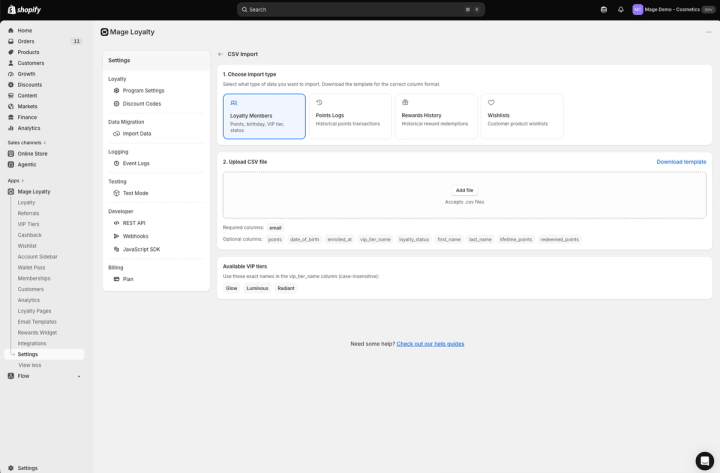Click the Flow app icon
The height and width of the screenshot is (473, 720).
click(x=11, y=376)
